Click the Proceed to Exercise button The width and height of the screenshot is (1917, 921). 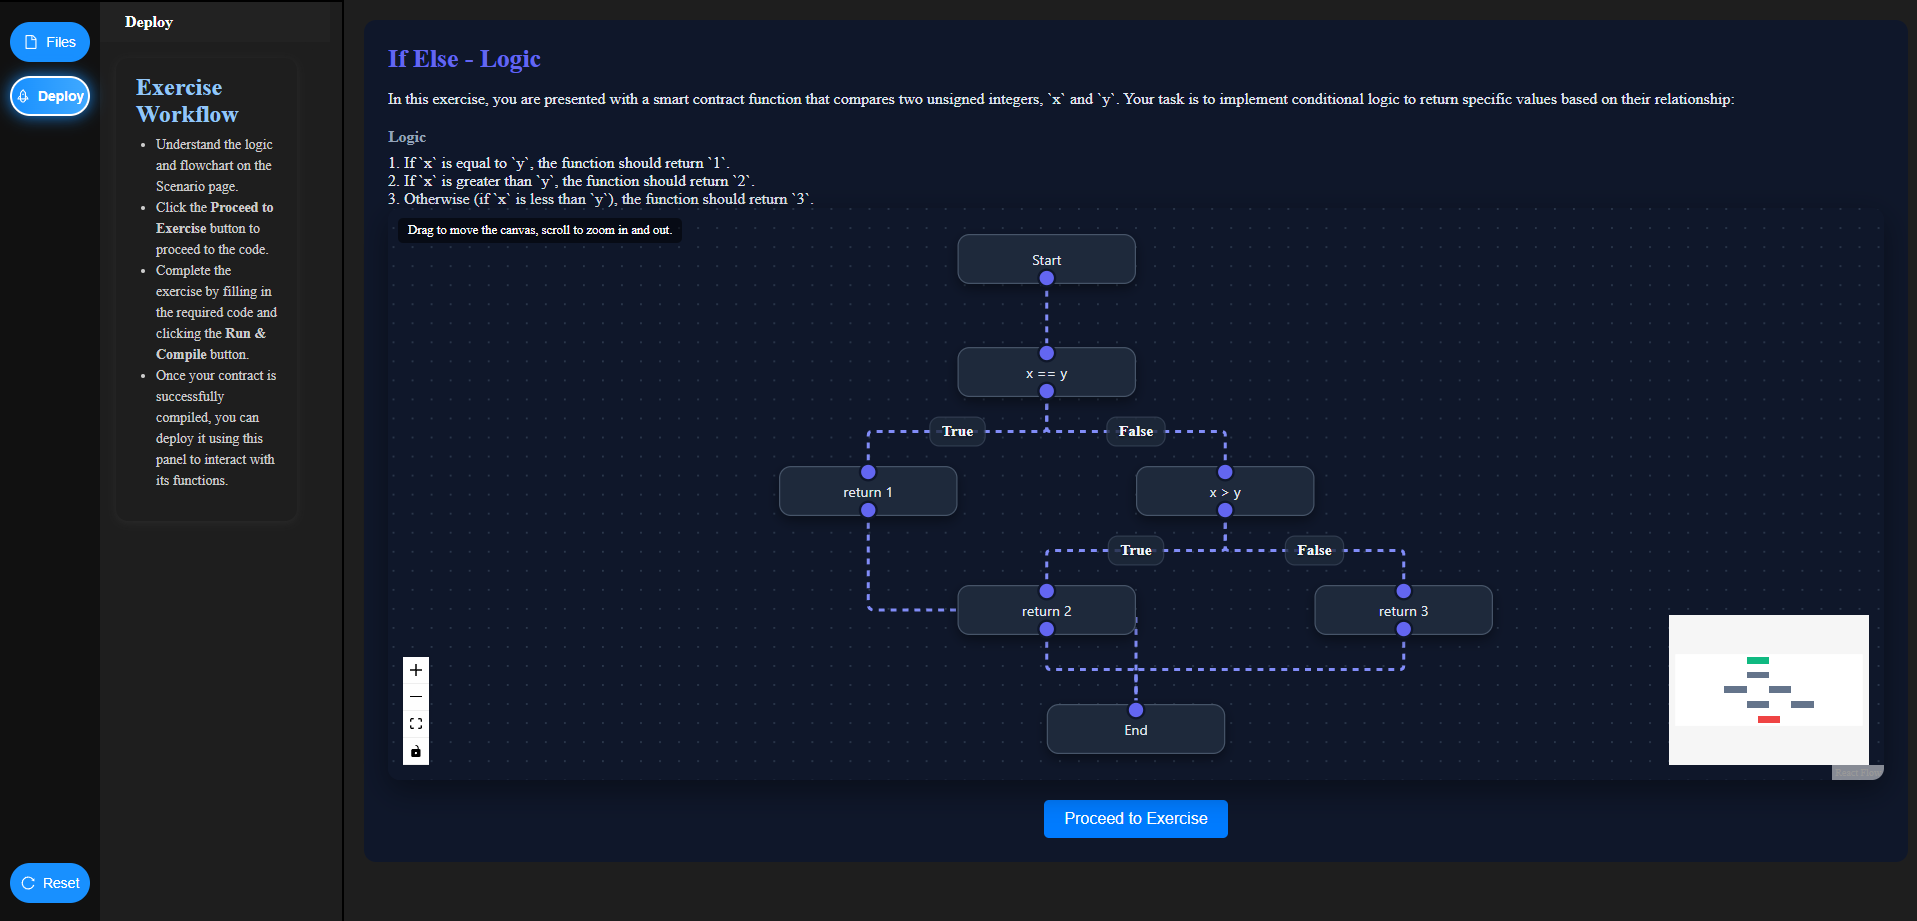[x=1135, y=818]
